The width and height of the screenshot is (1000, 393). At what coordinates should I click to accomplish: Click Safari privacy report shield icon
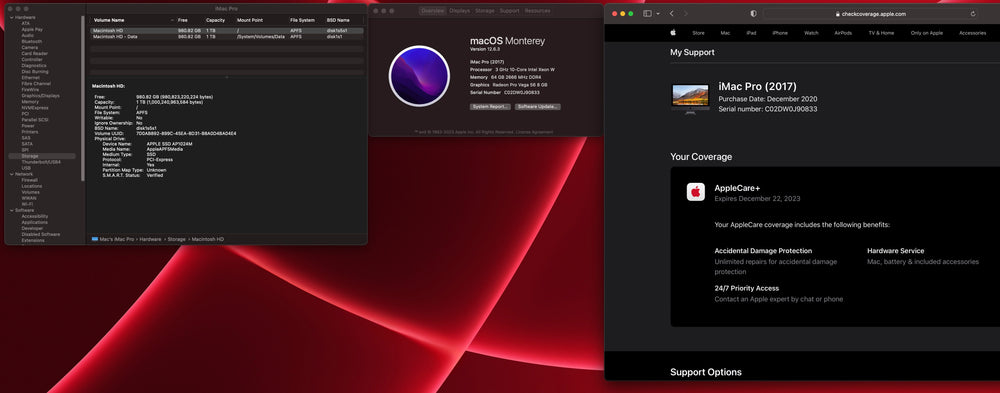coord(753,13)
